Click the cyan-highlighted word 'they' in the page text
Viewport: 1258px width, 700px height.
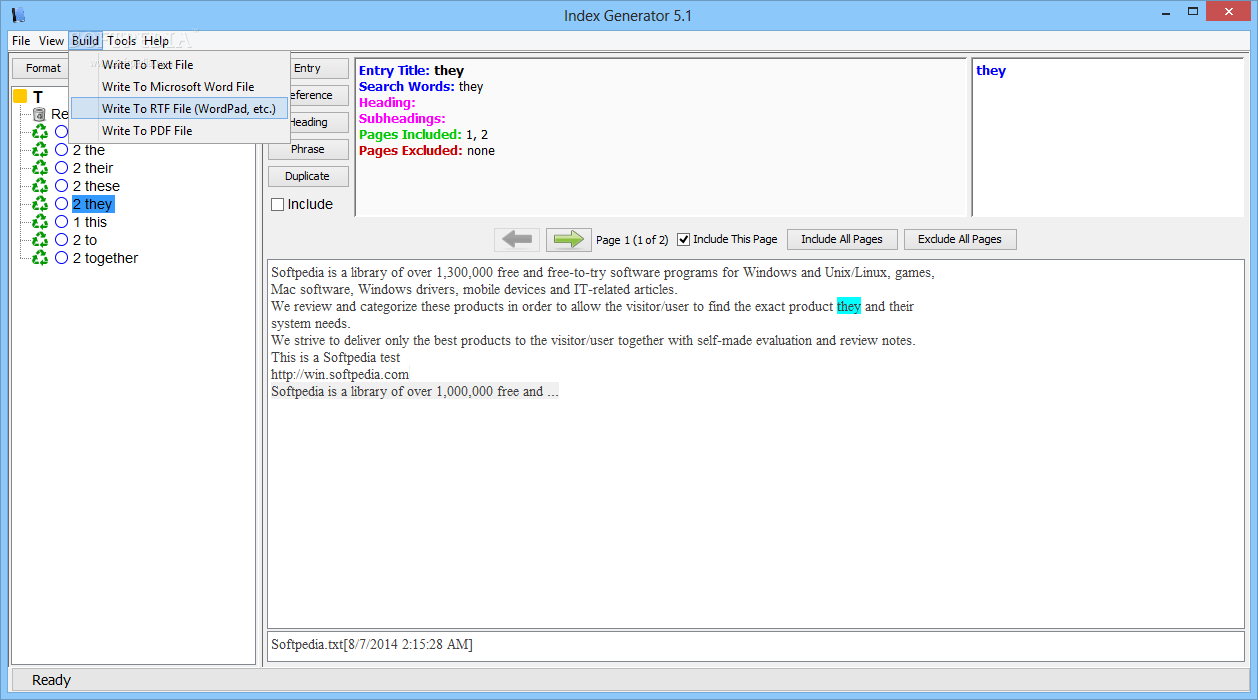click(x=849, y=306)
